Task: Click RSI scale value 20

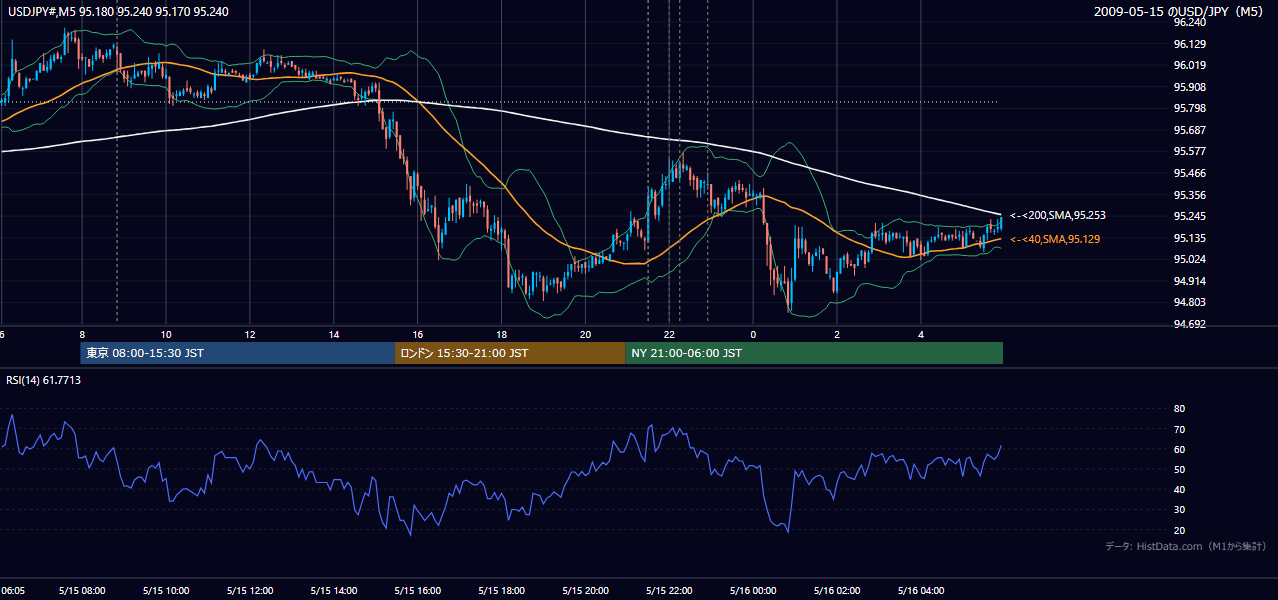Action: click(x=1179, y=530)
